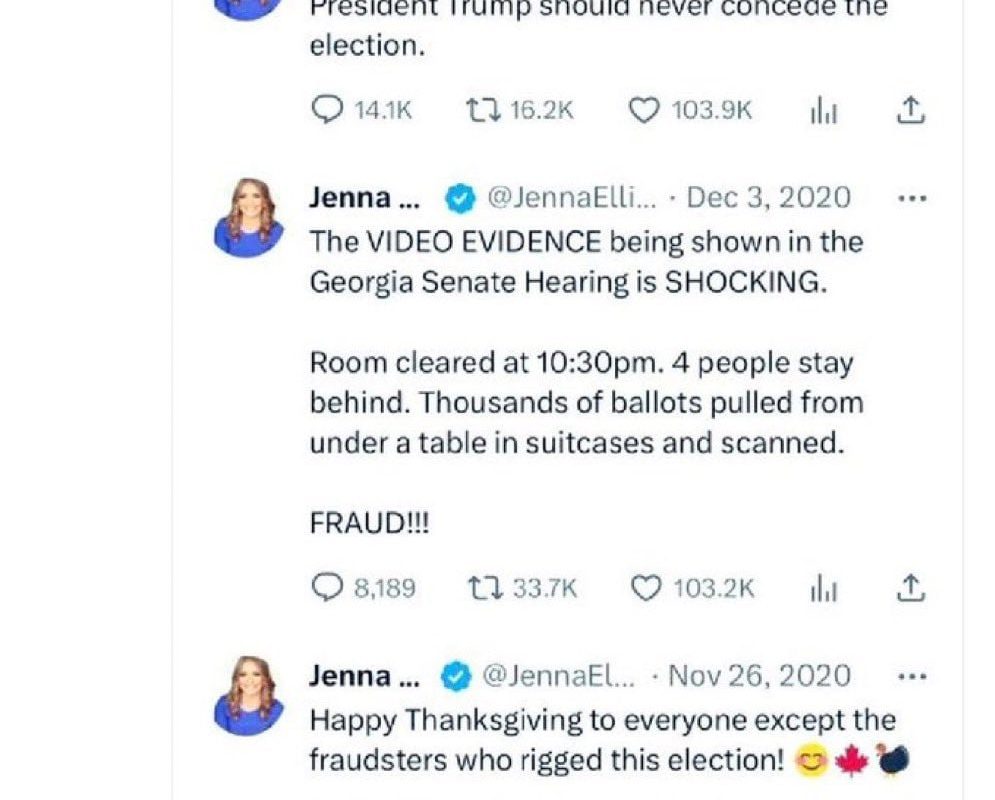Open more options on Nov 26 tweet
995x800 pixels.
[912, 676]
